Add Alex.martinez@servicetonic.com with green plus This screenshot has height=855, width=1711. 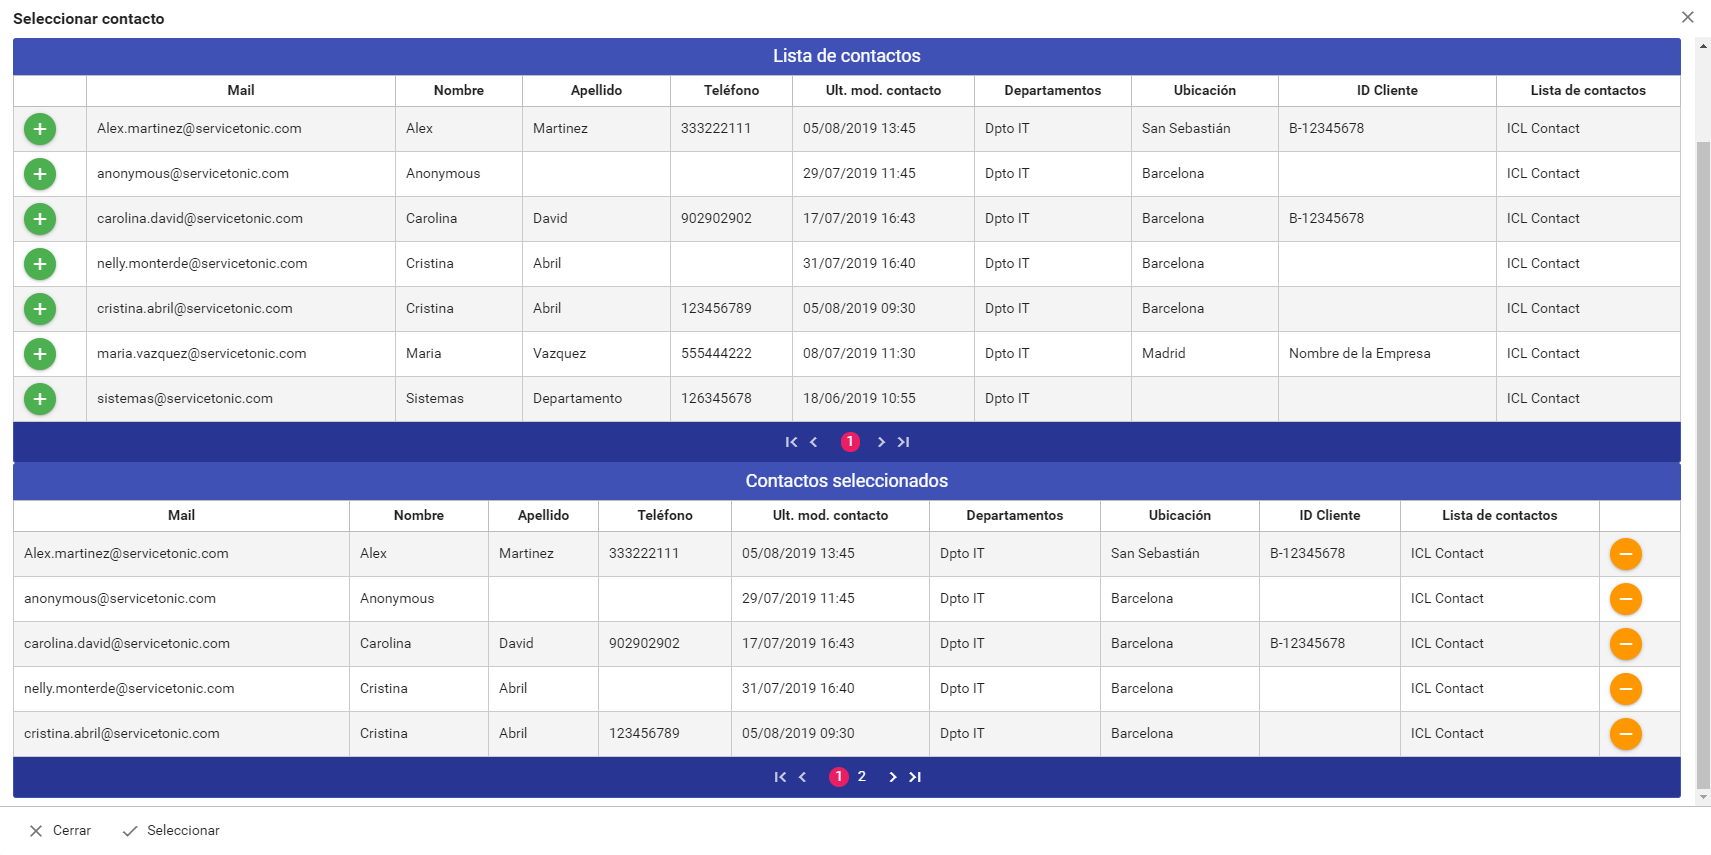40,129
